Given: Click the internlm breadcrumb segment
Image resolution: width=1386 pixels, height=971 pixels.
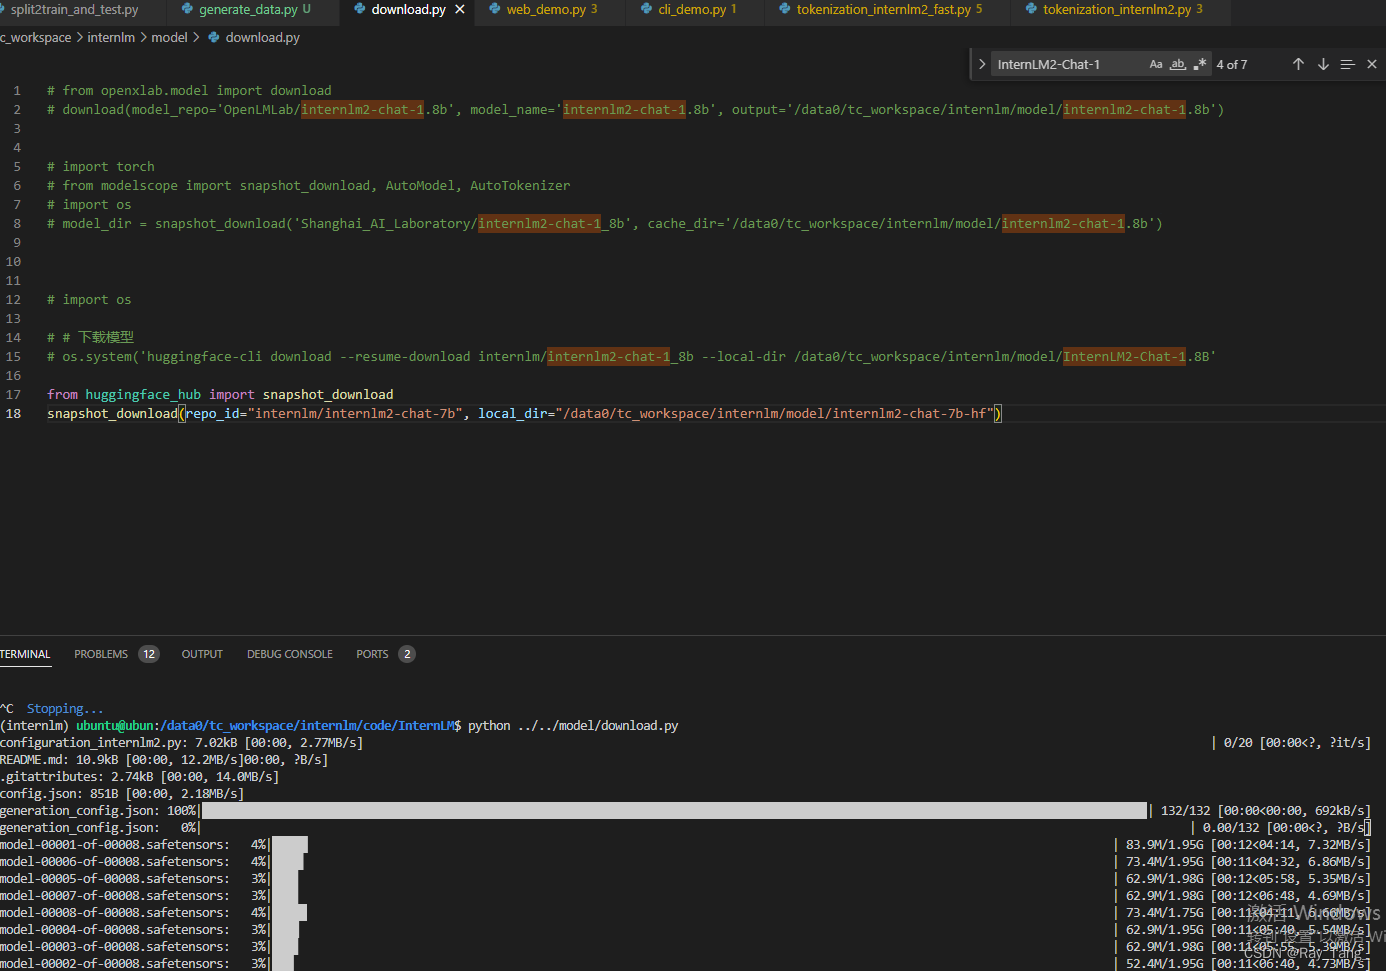Looking at the screenshot, I should [111, 38].
